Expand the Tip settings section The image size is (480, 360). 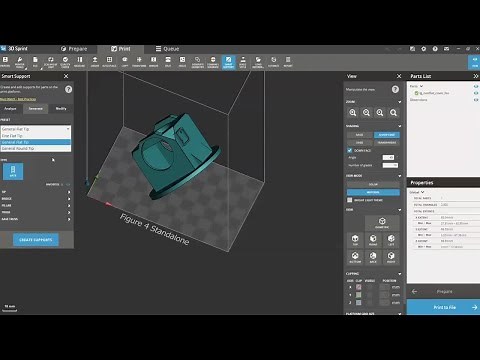tap(69, 192)
